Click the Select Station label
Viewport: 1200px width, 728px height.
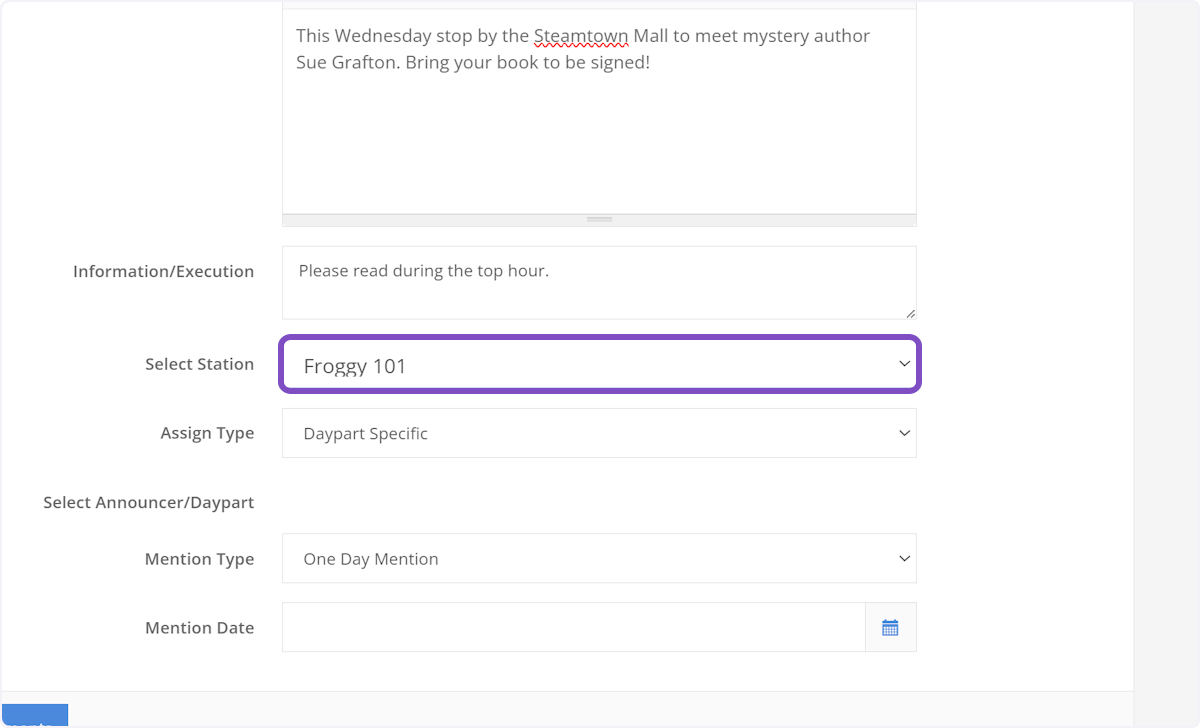tap(199, 364)
